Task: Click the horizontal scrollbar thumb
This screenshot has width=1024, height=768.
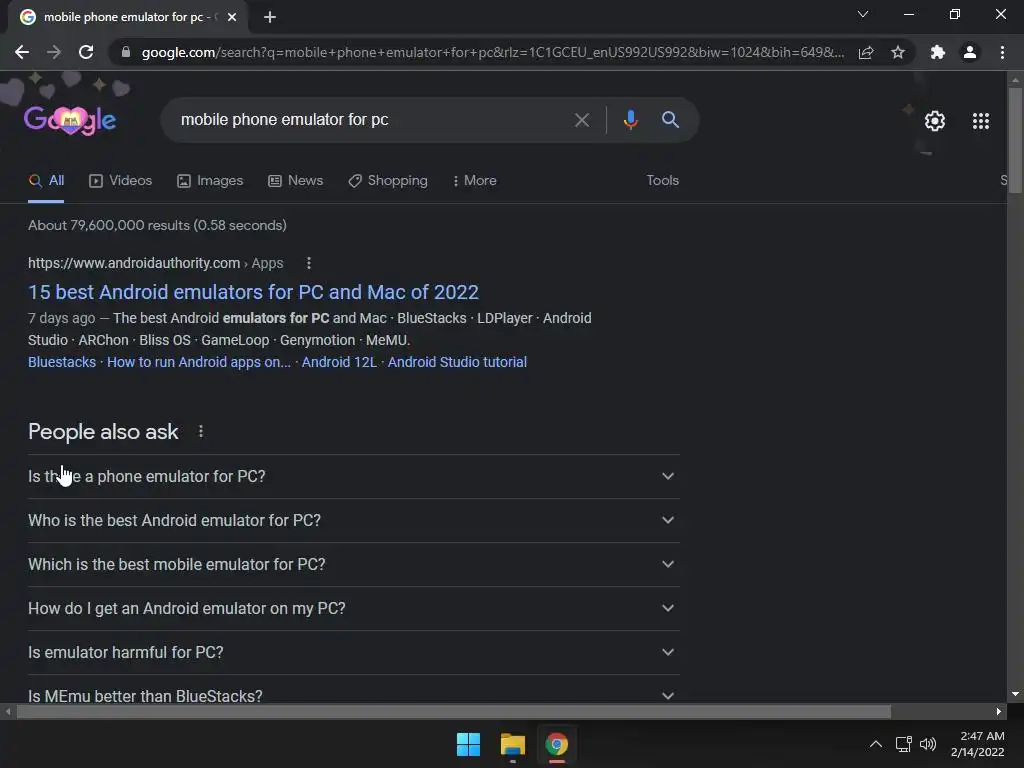Action: click(x=454, y=712)
